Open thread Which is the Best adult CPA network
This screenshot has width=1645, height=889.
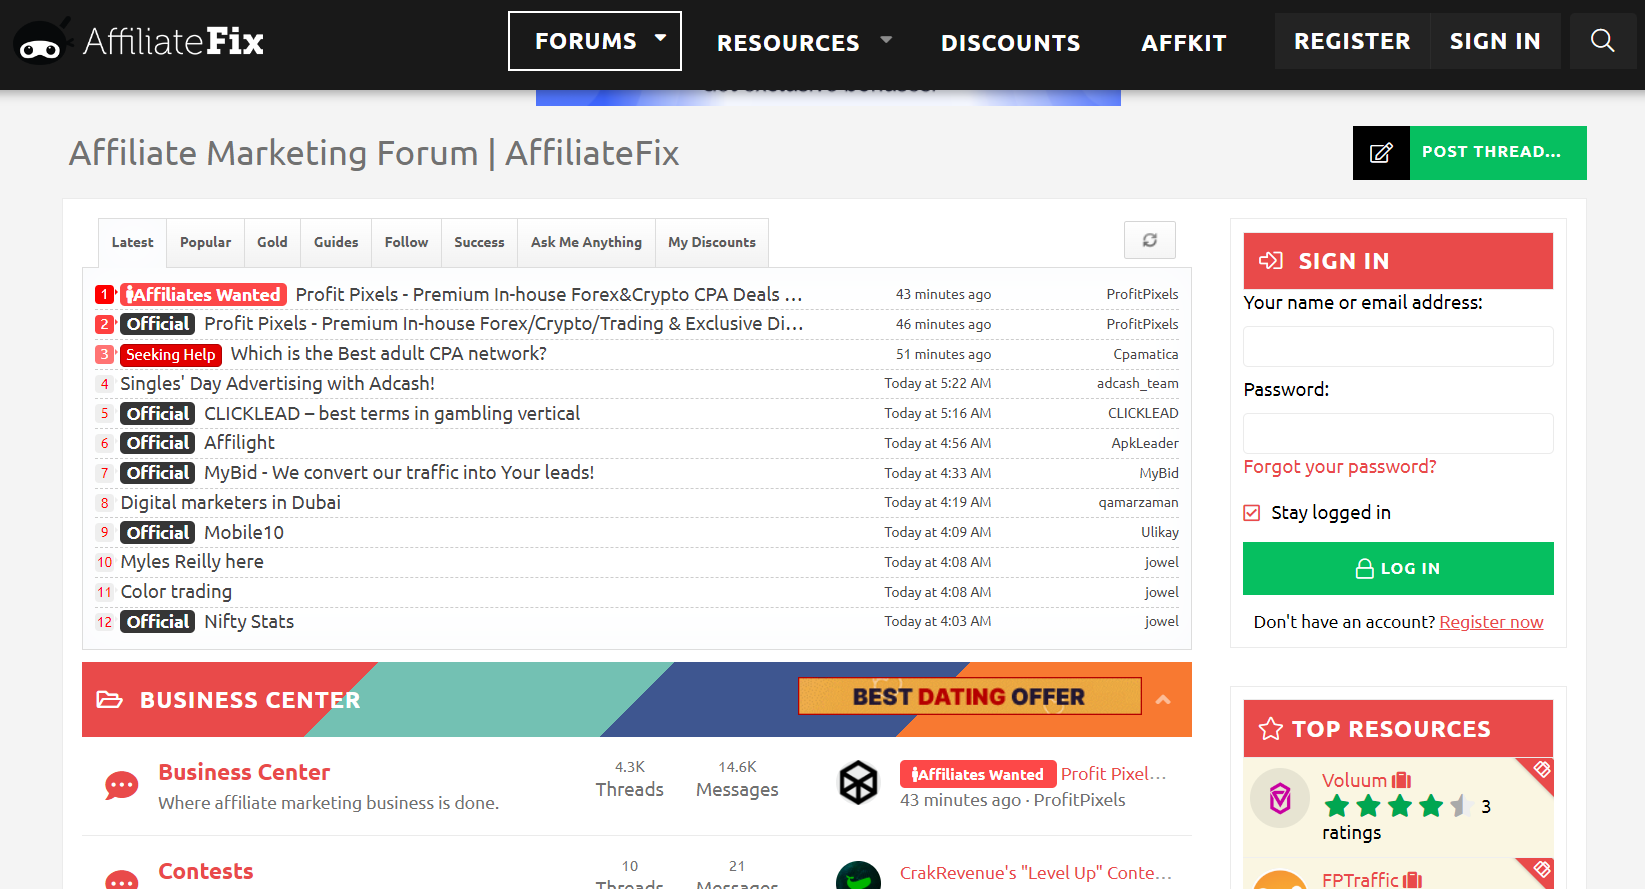tap(389, 354)
